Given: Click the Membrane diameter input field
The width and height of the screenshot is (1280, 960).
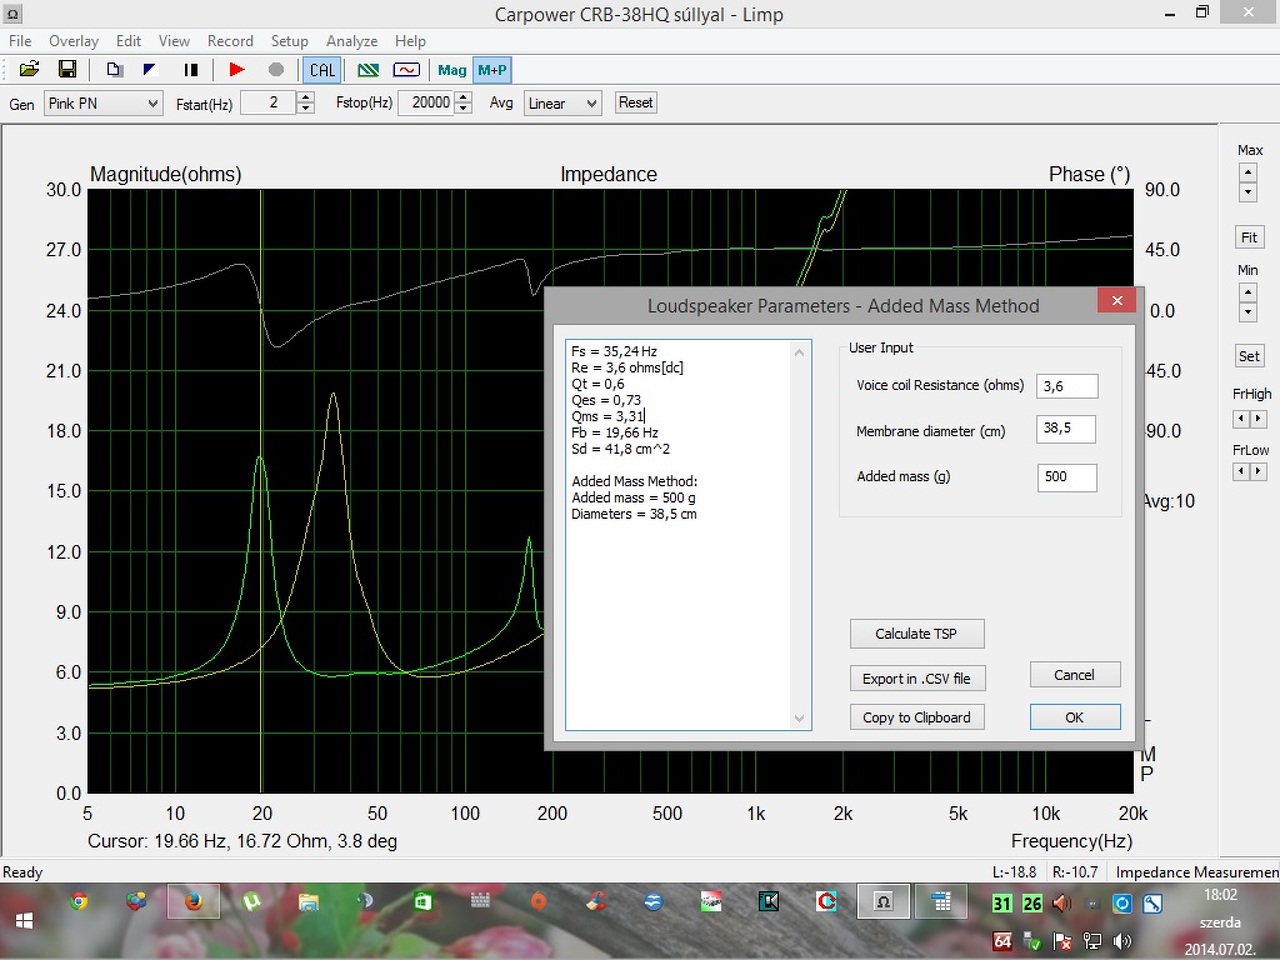Looking at the screenshot, I should tap(1066, 428).
